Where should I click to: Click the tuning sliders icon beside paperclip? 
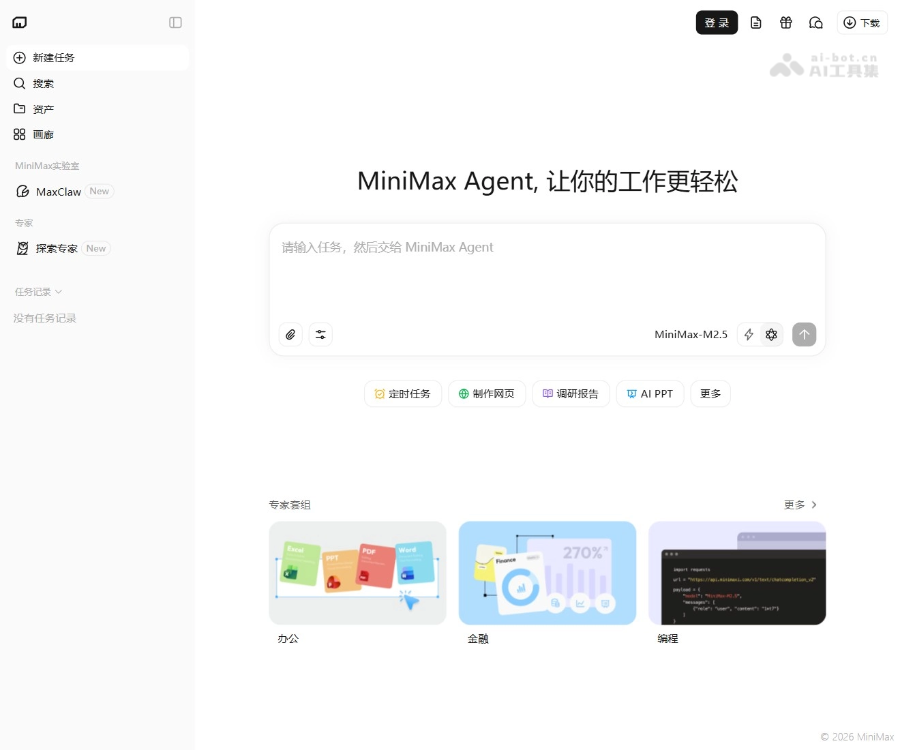[321, 334]
